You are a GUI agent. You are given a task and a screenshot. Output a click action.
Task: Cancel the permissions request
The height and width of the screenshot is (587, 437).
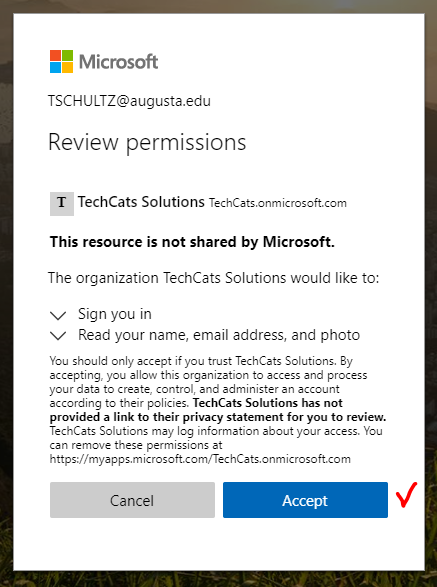[x=132, y=500]
